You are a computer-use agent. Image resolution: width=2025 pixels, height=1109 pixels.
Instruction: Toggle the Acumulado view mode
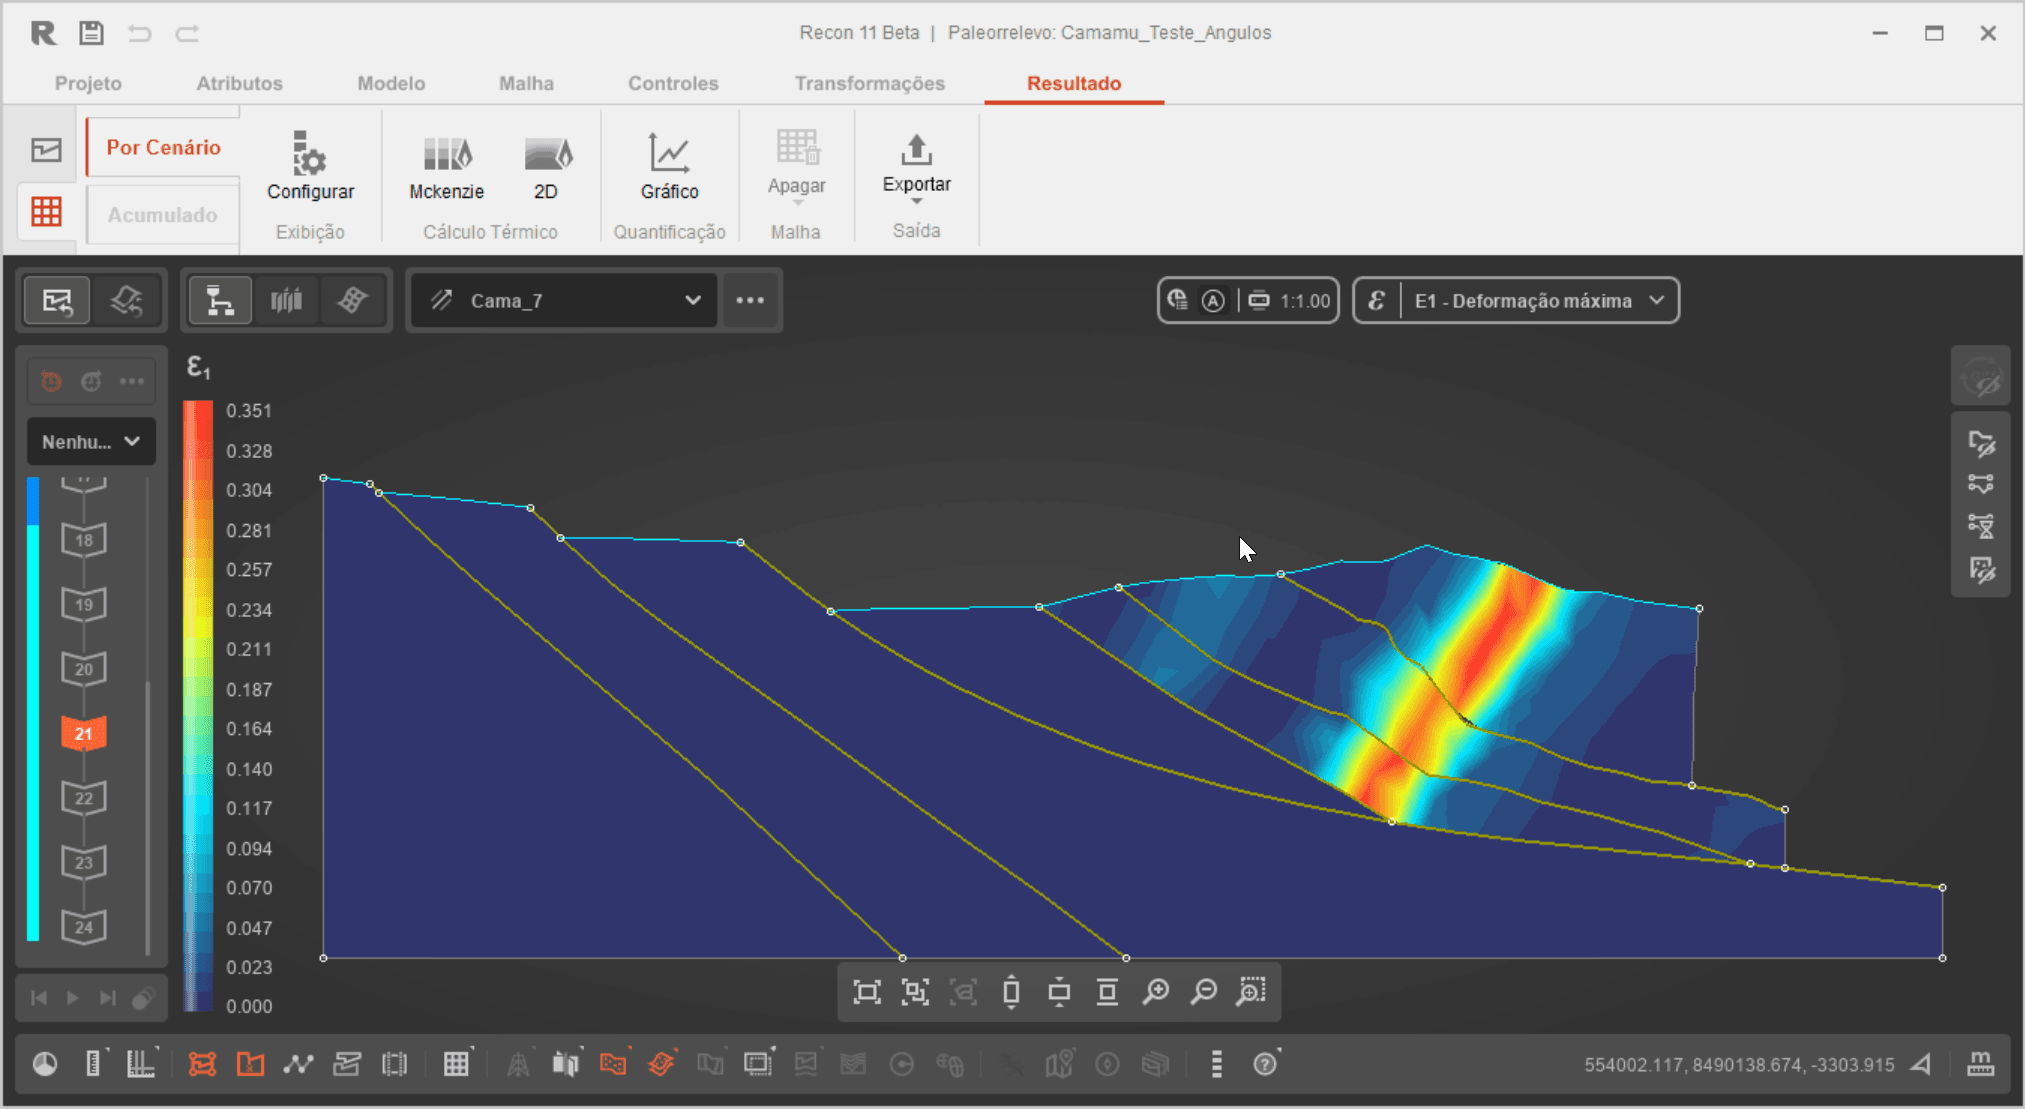(x=163, y=215)
